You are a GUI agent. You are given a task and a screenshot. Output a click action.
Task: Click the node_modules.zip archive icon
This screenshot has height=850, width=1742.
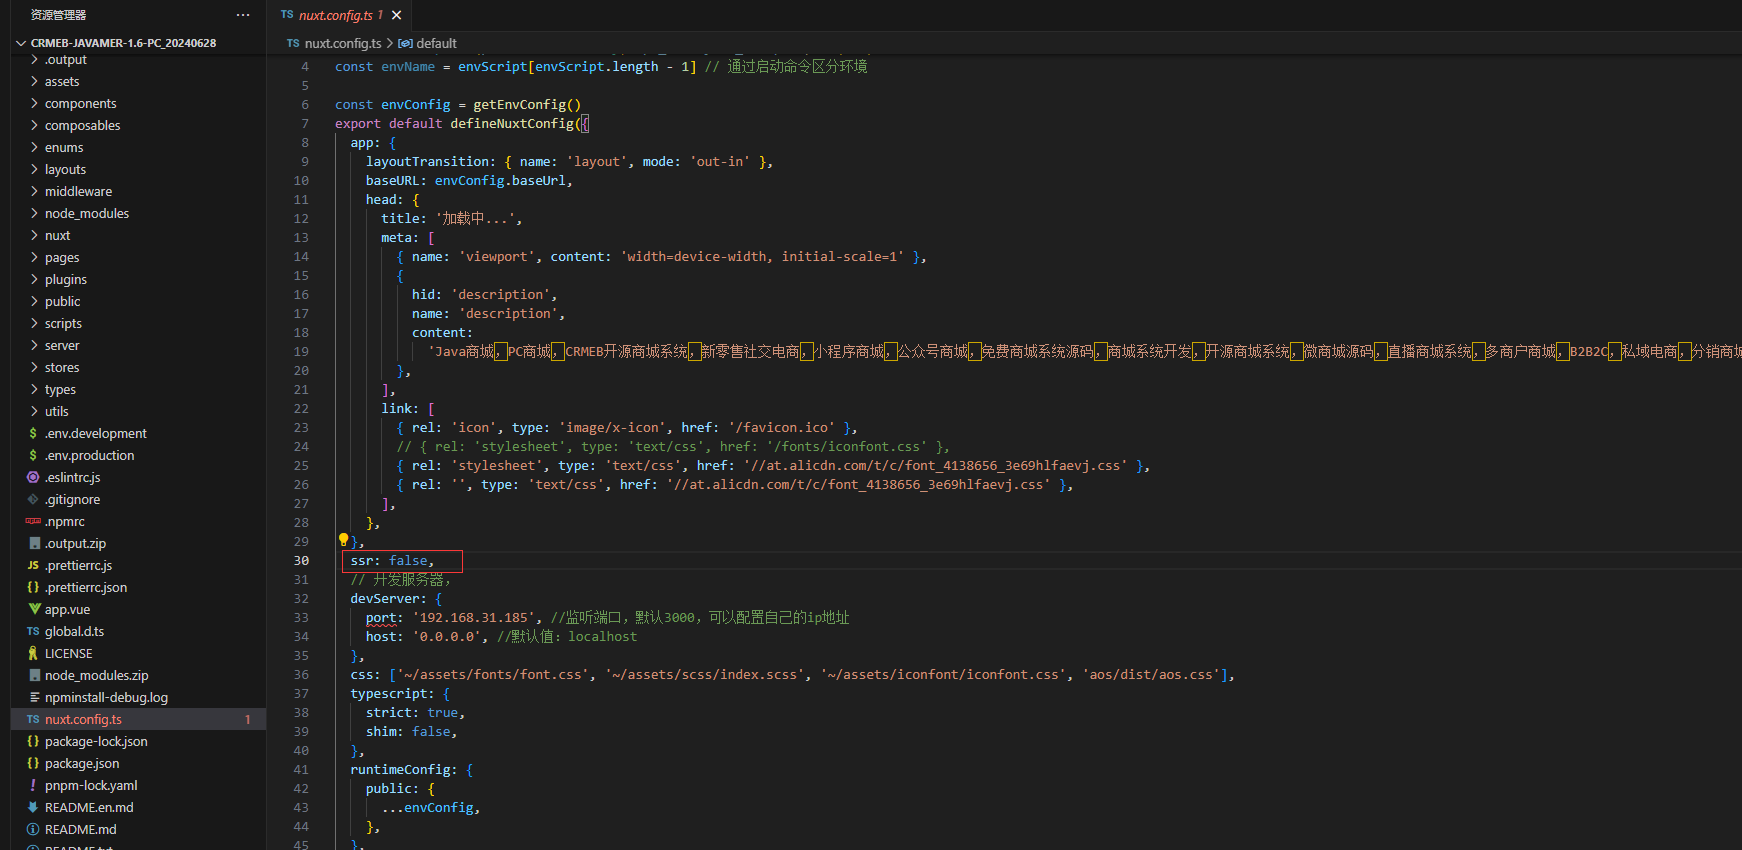[x=34, y=675]
